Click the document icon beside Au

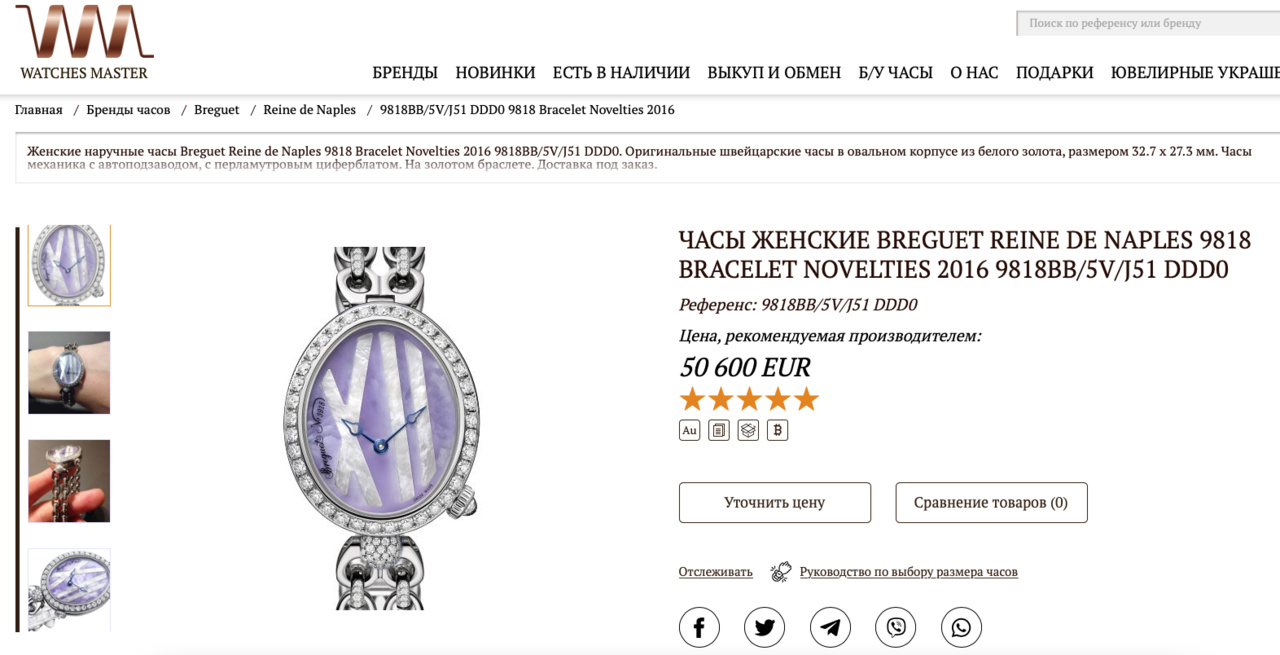719,430
